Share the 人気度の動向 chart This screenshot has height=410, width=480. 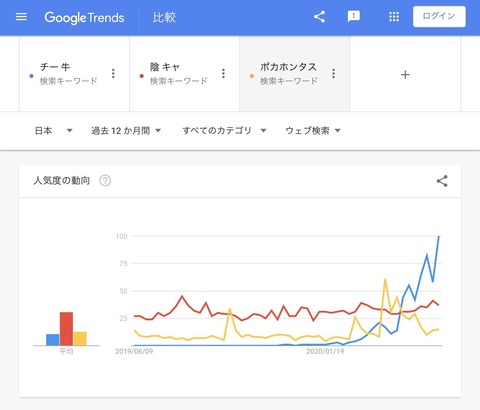coord(442,181)
